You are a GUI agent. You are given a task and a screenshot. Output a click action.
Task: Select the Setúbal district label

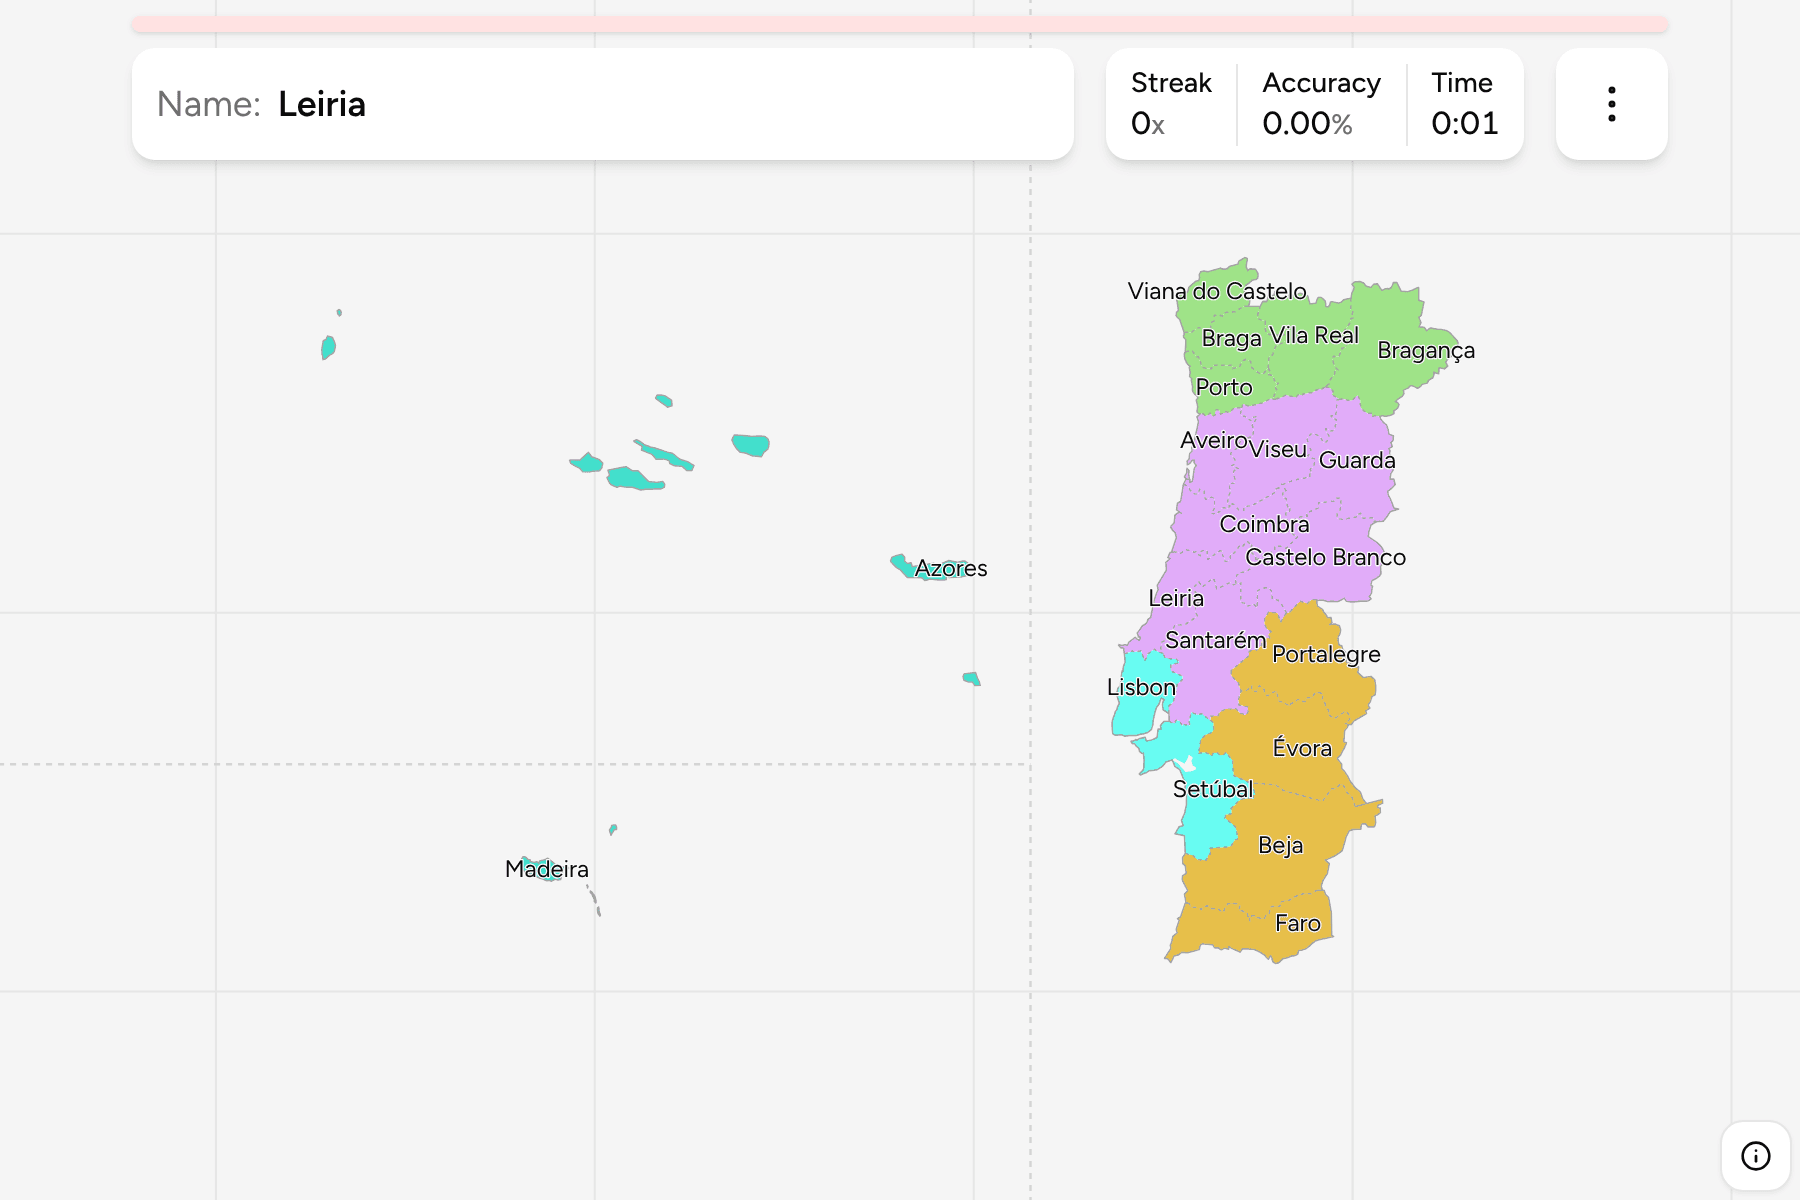(1213, 789)
